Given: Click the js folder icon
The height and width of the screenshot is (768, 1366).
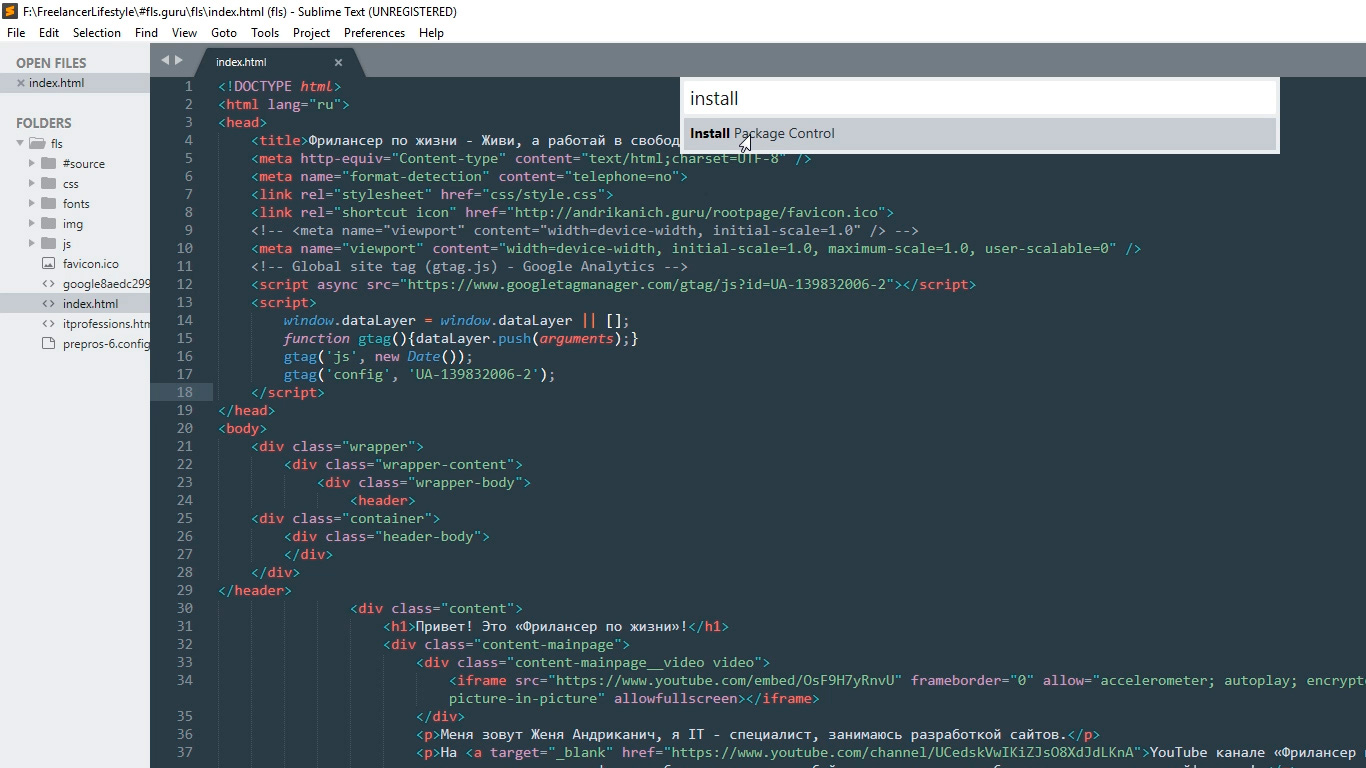Looking at the screenshot, I should tap(48, 244).
